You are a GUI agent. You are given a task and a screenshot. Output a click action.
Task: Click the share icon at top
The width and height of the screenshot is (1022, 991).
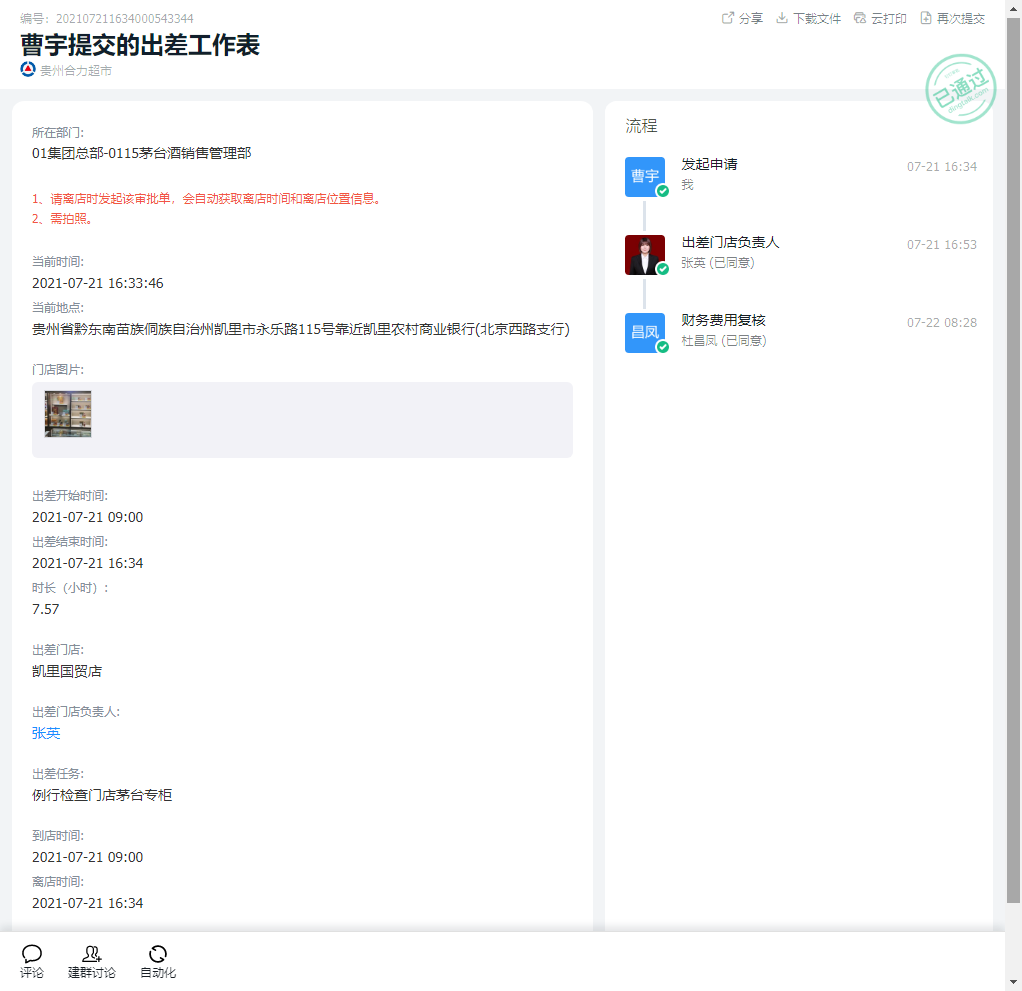click(x=728, y=18)
